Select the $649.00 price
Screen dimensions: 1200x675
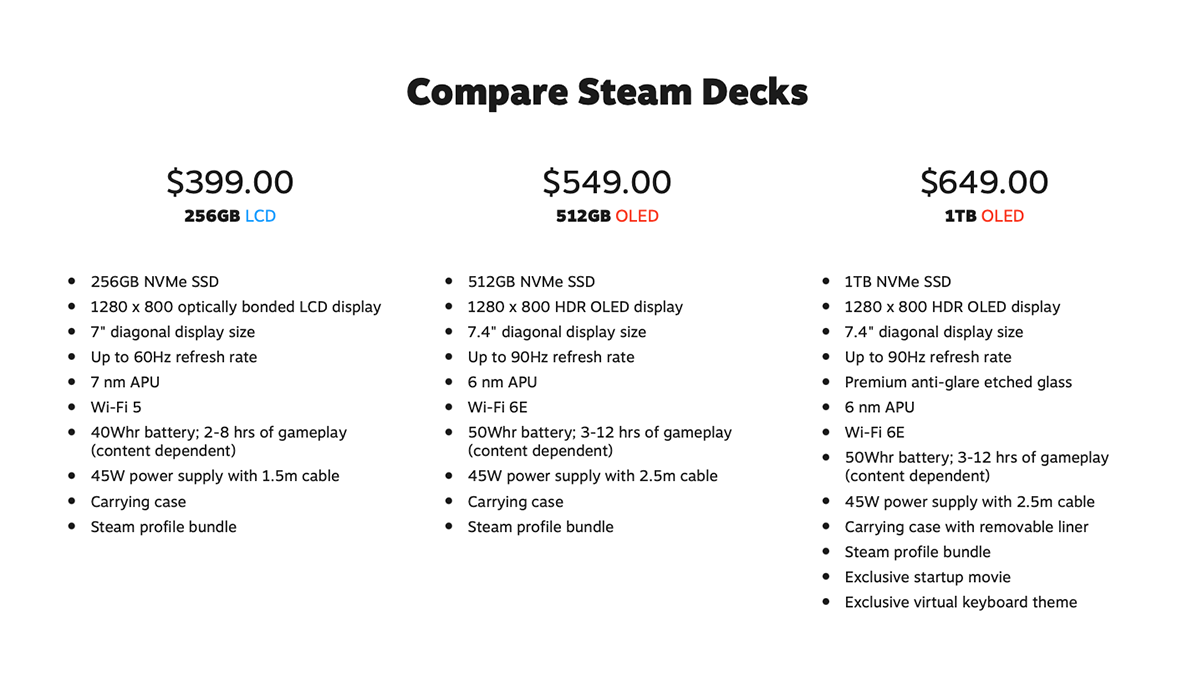coord(984,182)
